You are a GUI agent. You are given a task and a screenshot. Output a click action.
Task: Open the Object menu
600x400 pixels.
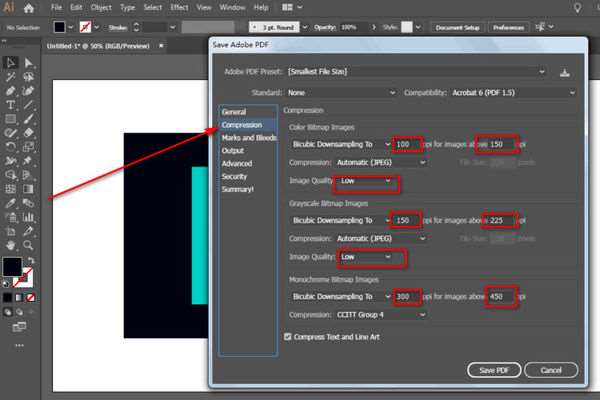[101, 7]
